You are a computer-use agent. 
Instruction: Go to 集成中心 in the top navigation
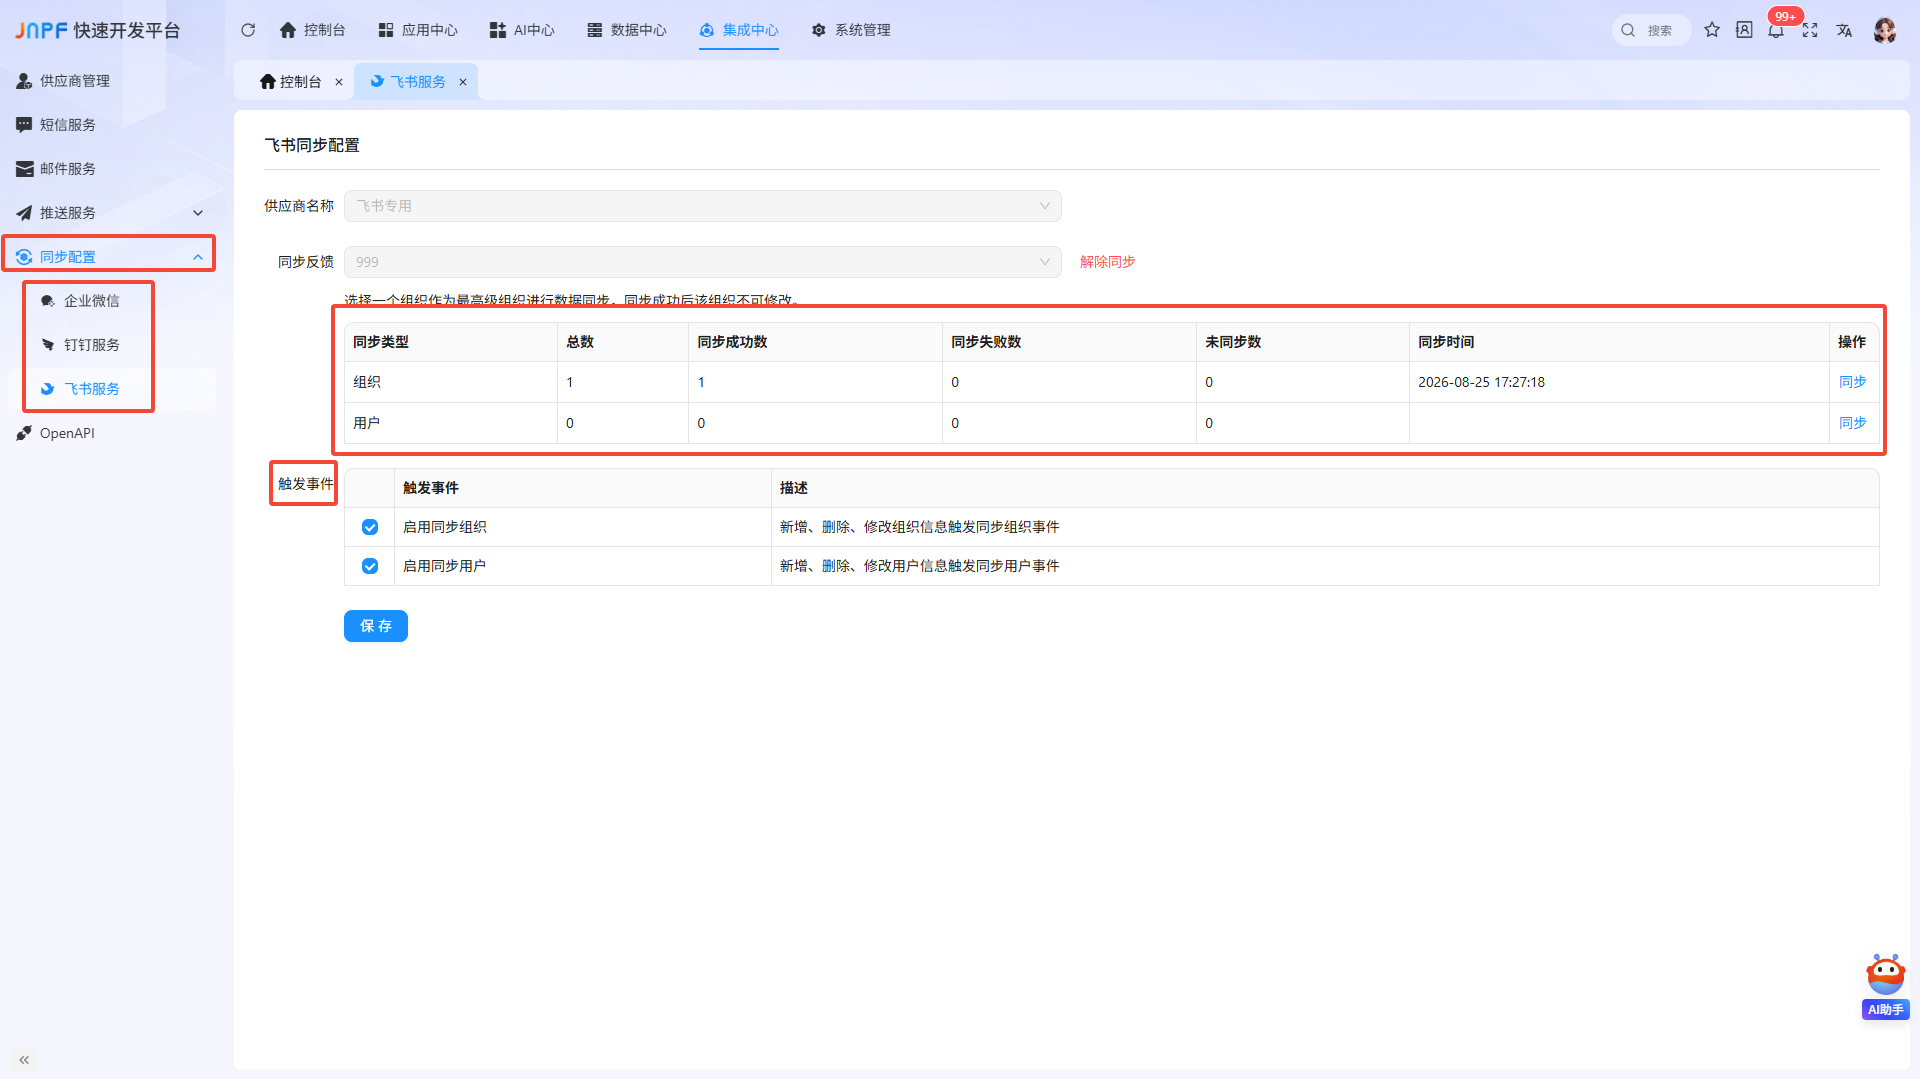[x=739, y=30]
